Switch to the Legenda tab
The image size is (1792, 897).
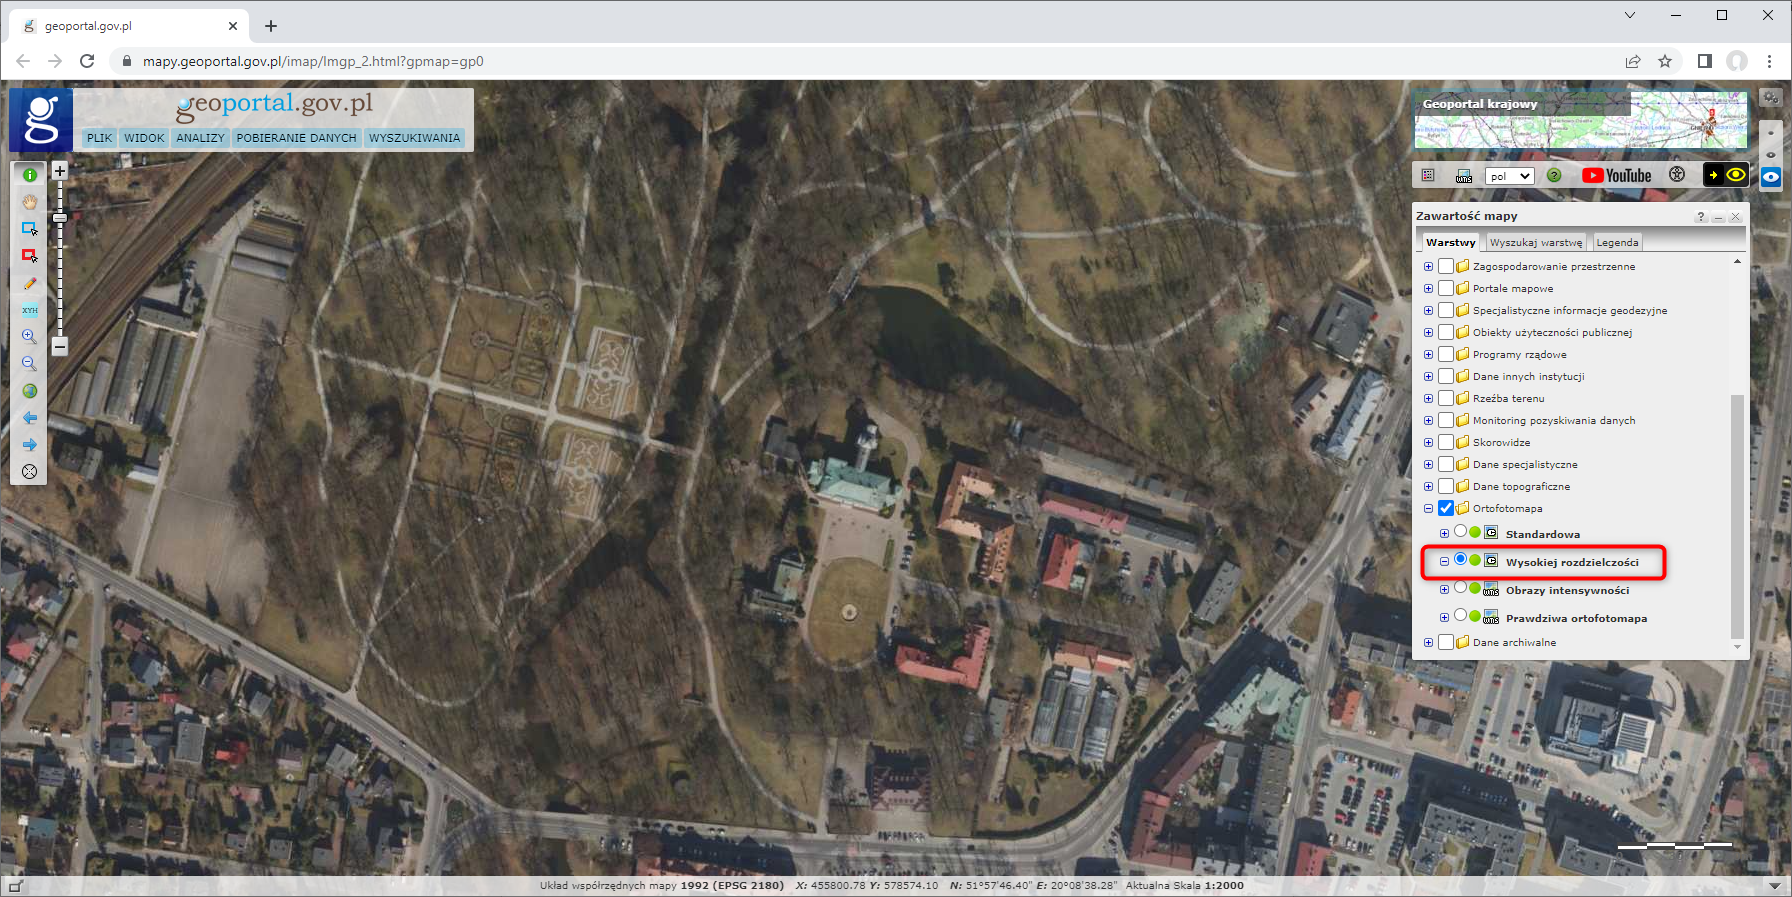tap(1617, 242)
